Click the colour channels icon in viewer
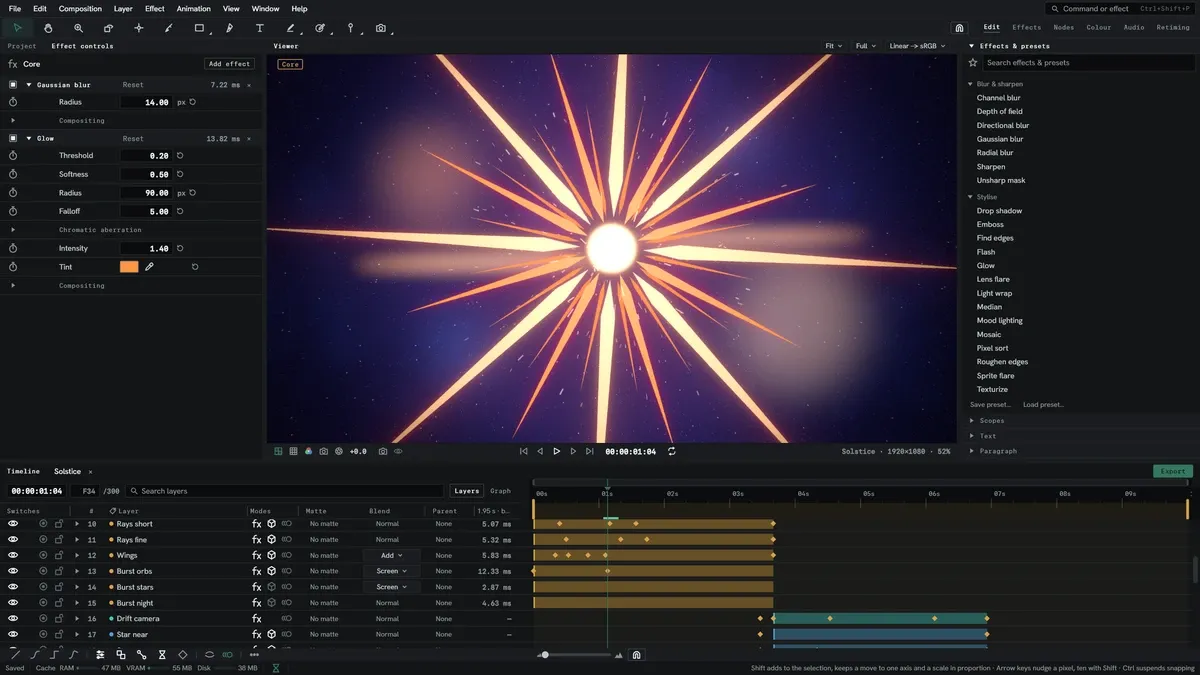The width and height of the screenshot is (1200, 675). click(x=308, y=451)
